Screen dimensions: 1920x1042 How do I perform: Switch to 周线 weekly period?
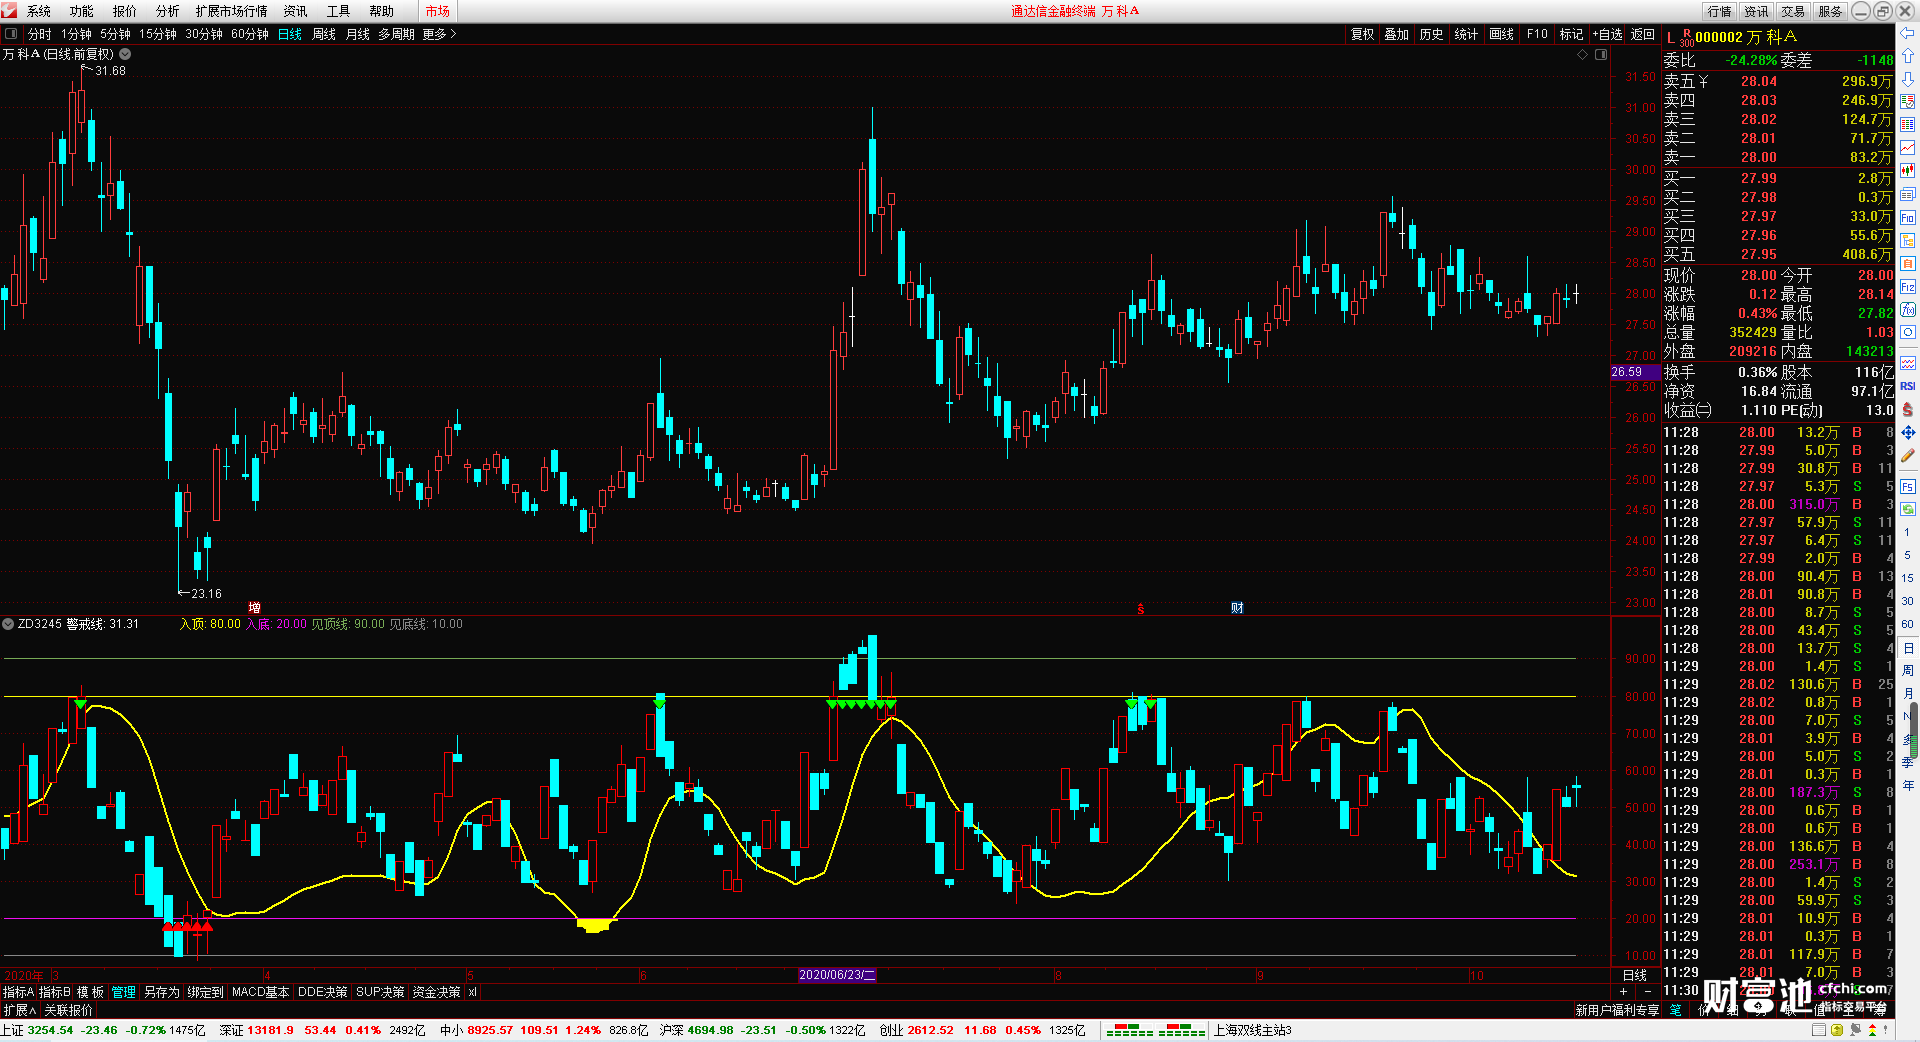tap(324, 34)
